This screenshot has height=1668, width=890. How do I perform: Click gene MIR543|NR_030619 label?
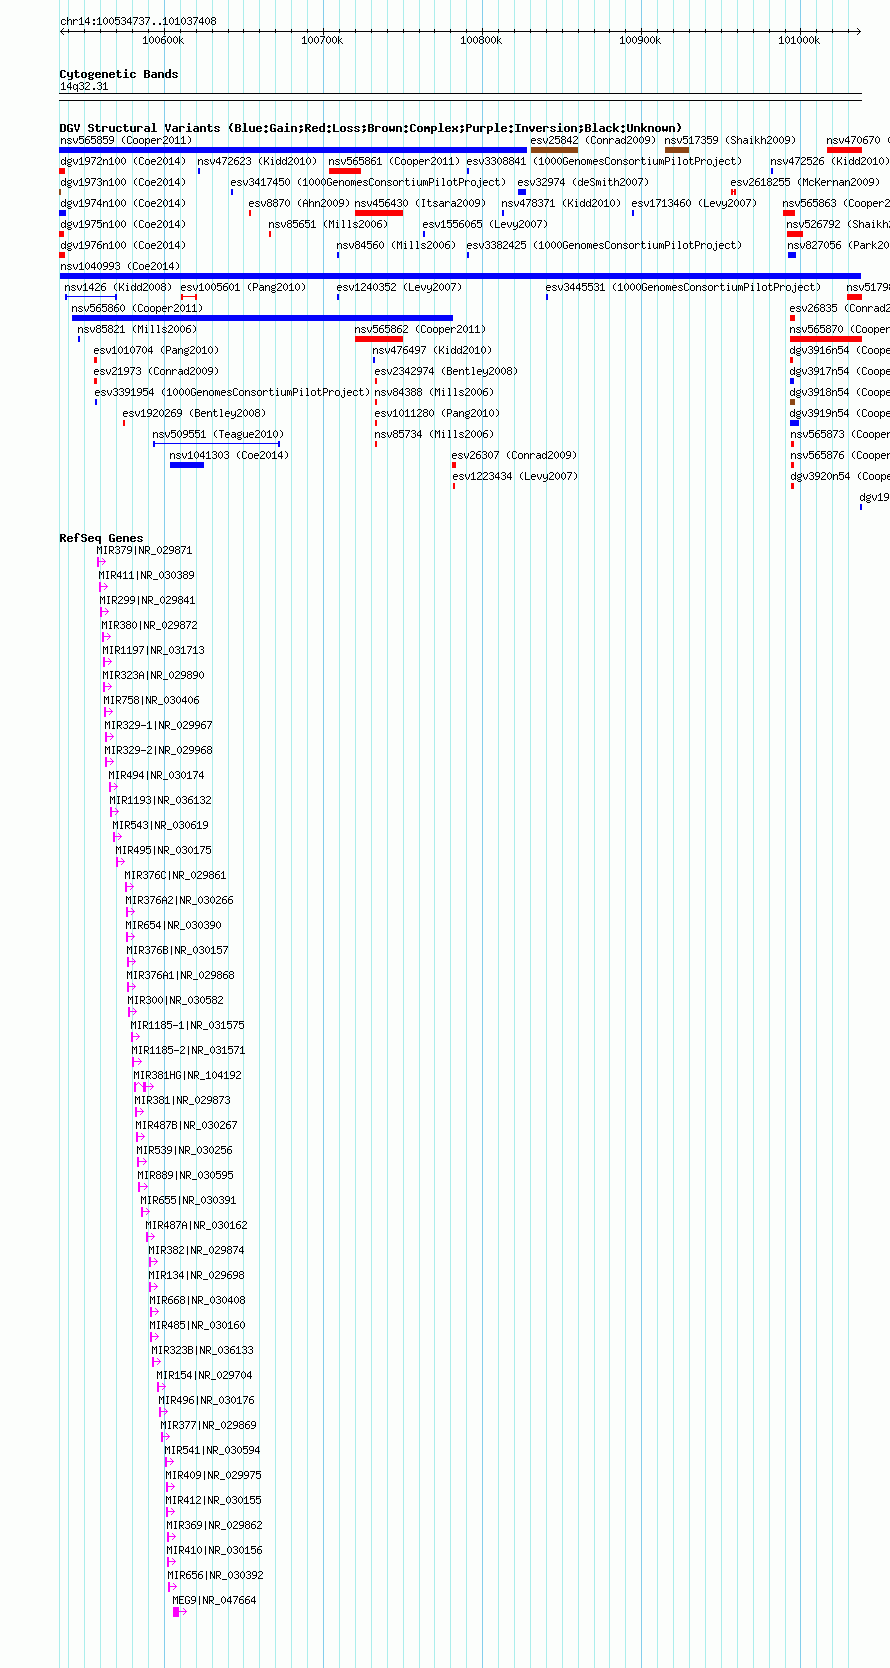(160, 825)
